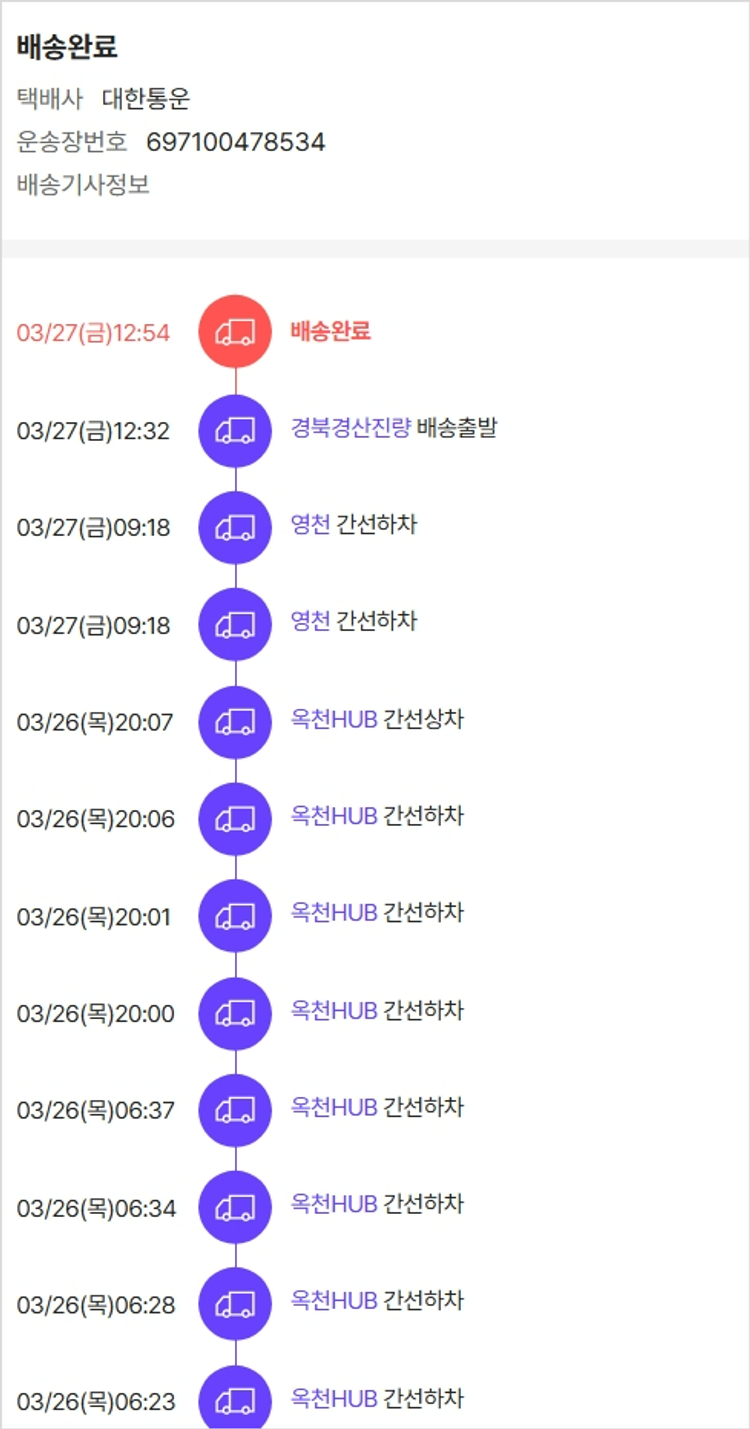Open the 옥천HUB link in the 20:00 row
Image resolution: width=750 pixels, height=1429 pixels.
pos(334,1011)
